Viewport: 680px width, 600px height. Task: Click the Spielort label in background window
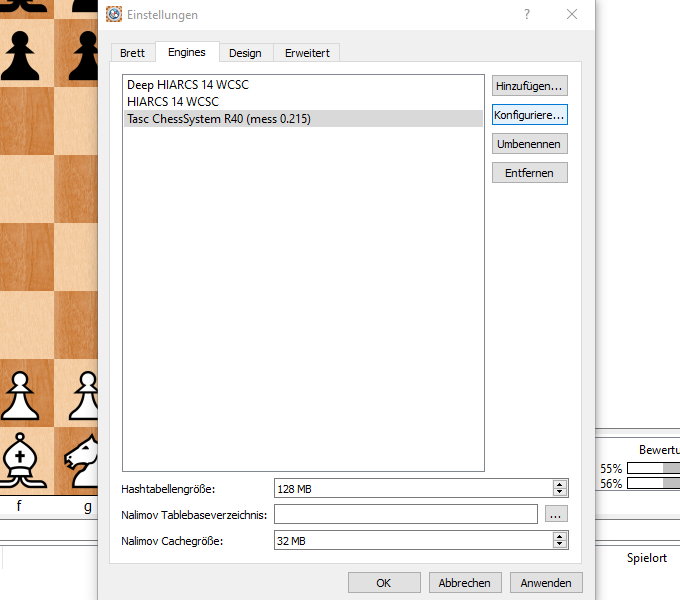pyautogui.click(x=647, y=558)
